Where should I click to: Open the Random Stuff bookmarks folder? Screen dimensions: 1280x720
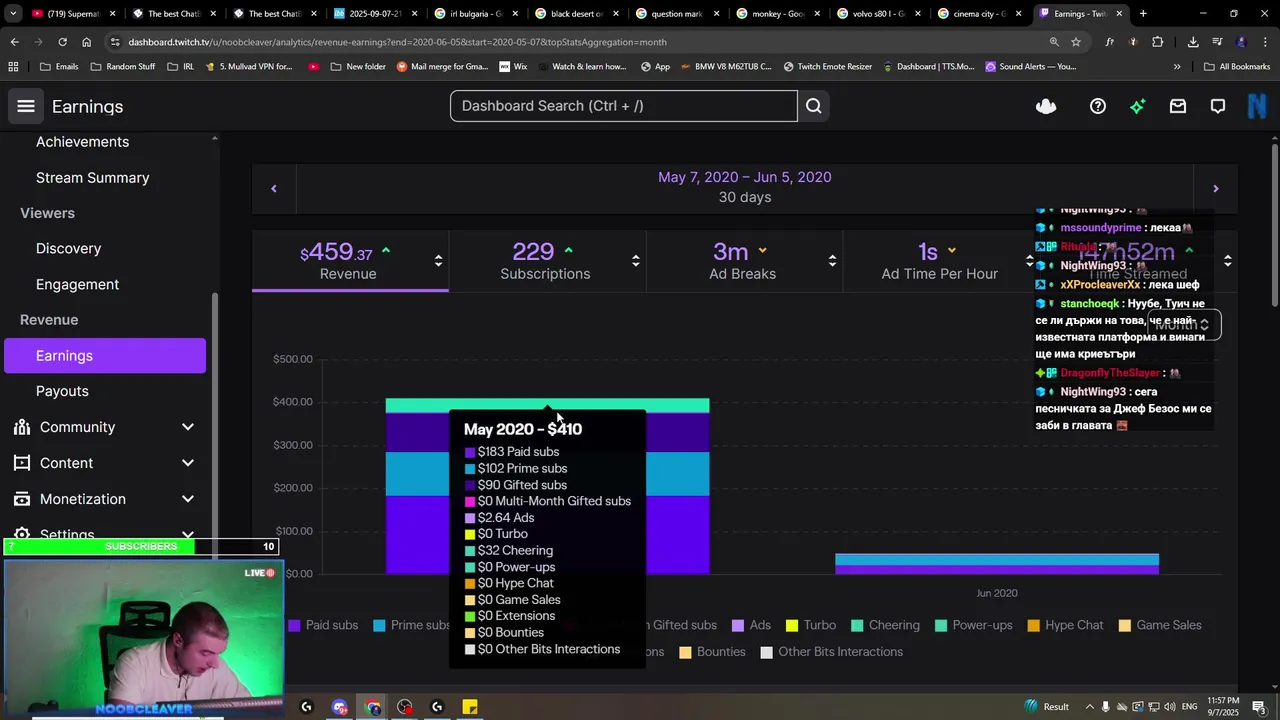pyautogui.click(x=122, y=67)
